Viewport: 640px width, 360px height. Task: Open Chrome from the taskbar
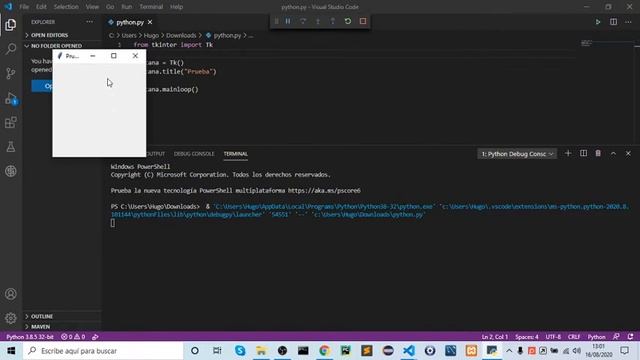(x=324, y=351)
